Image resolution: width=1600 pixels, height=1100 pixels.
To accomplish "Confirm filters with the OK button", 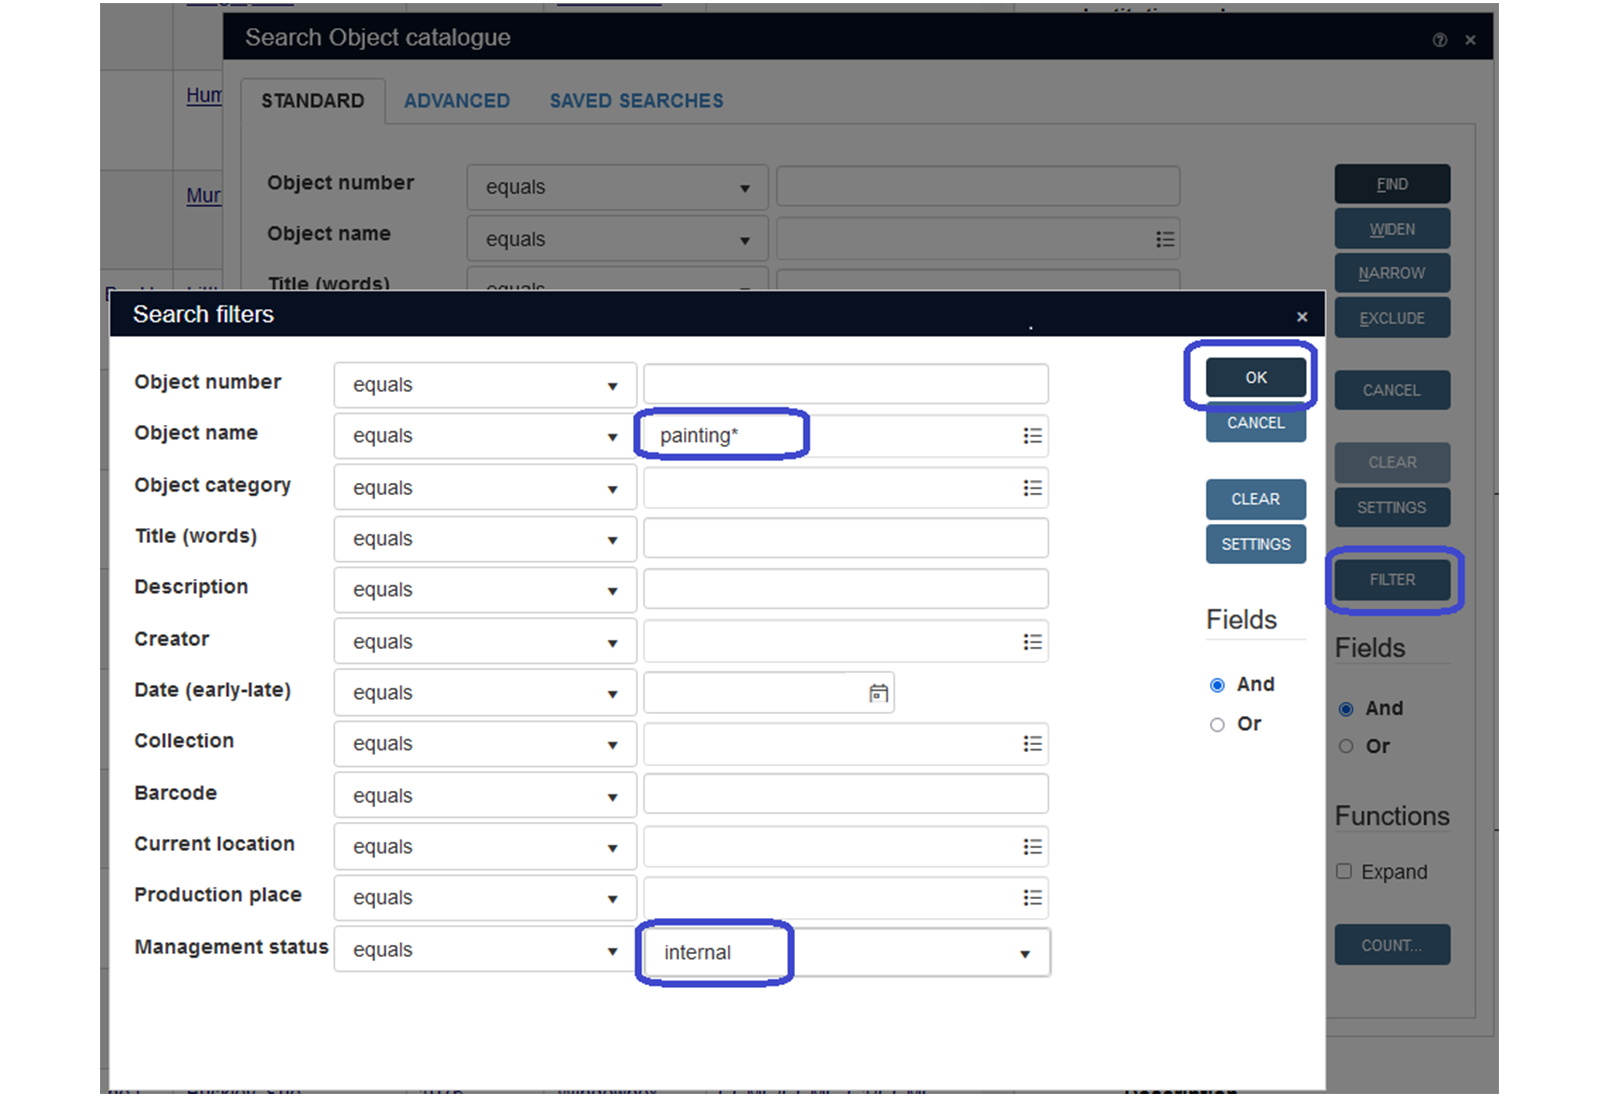I will pyautogui.click(x=1255, y=378).
